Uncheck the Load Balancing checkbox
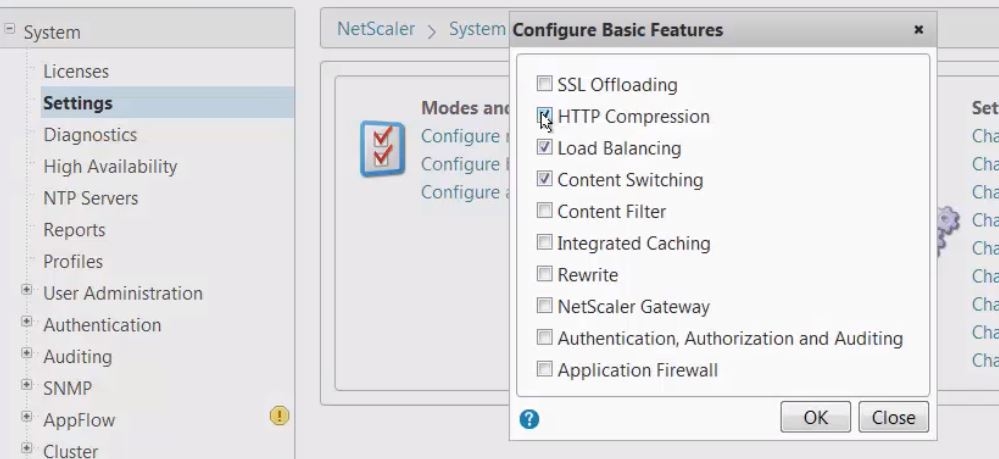Viewport: 999px width, 459px height. point(544,147)
